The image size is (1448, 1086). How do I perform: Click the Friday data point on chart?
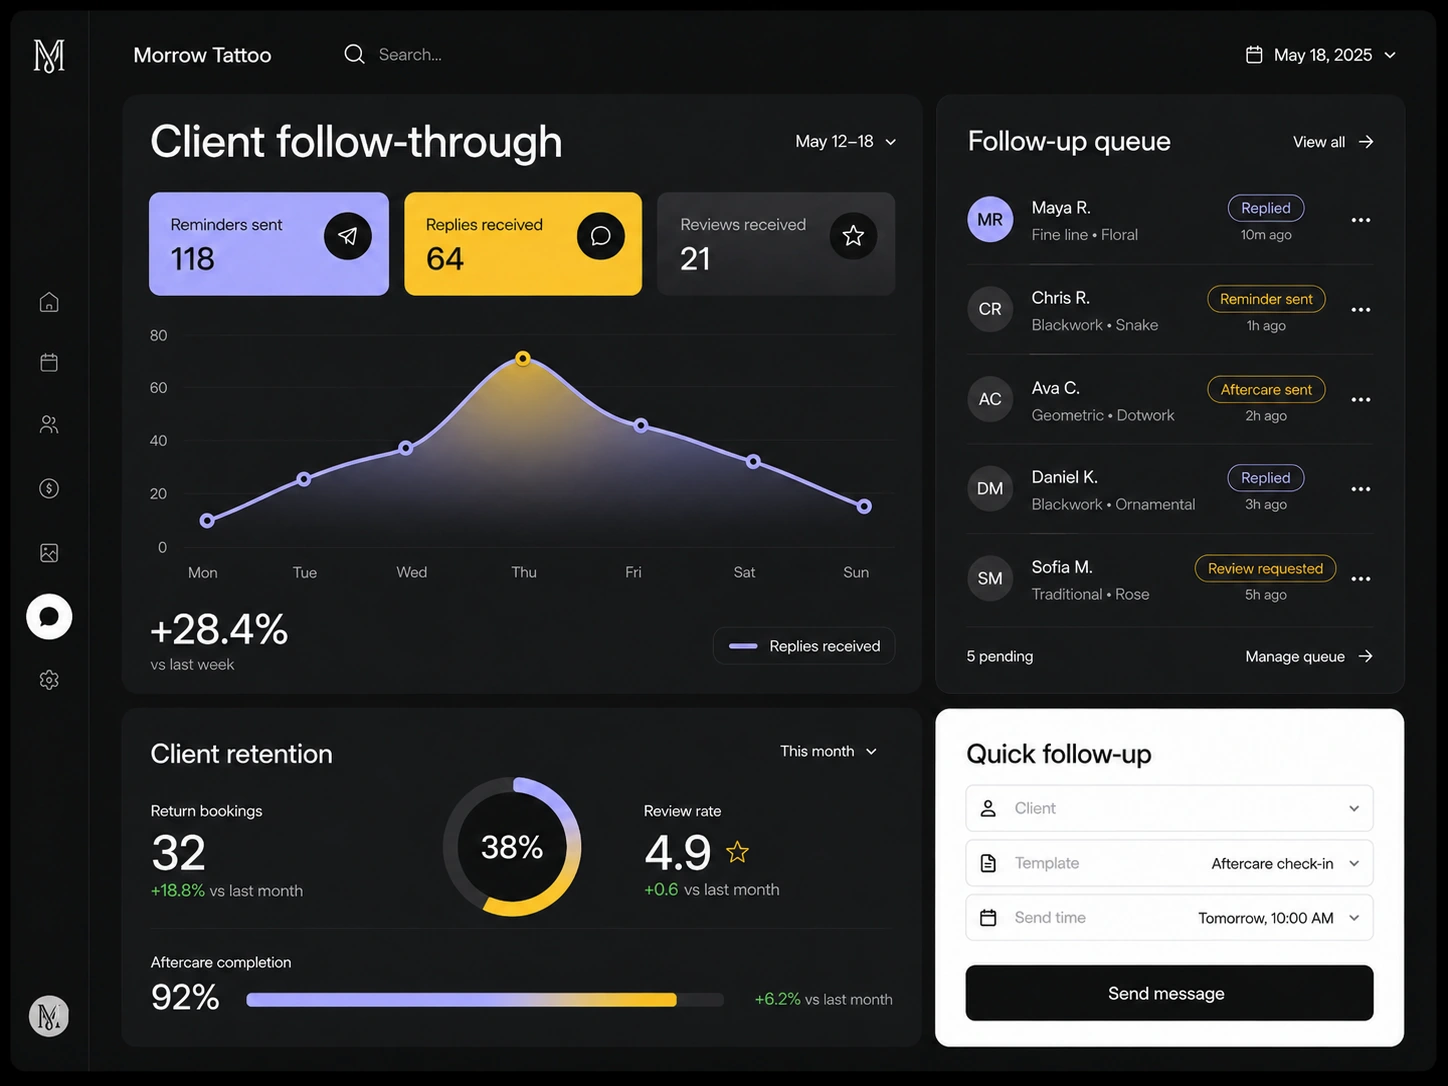pyautogui.click(x=641, y=426)
